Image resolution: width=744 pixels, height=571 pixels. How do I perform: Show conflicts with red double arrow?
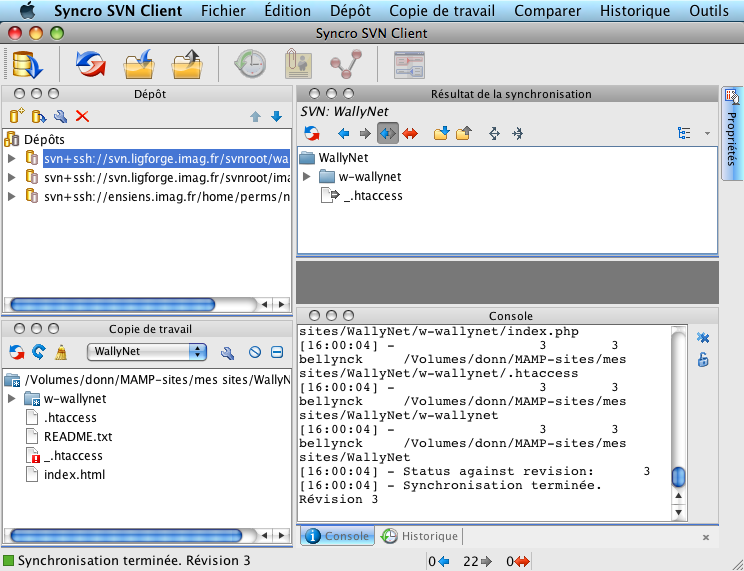[410, 134]
